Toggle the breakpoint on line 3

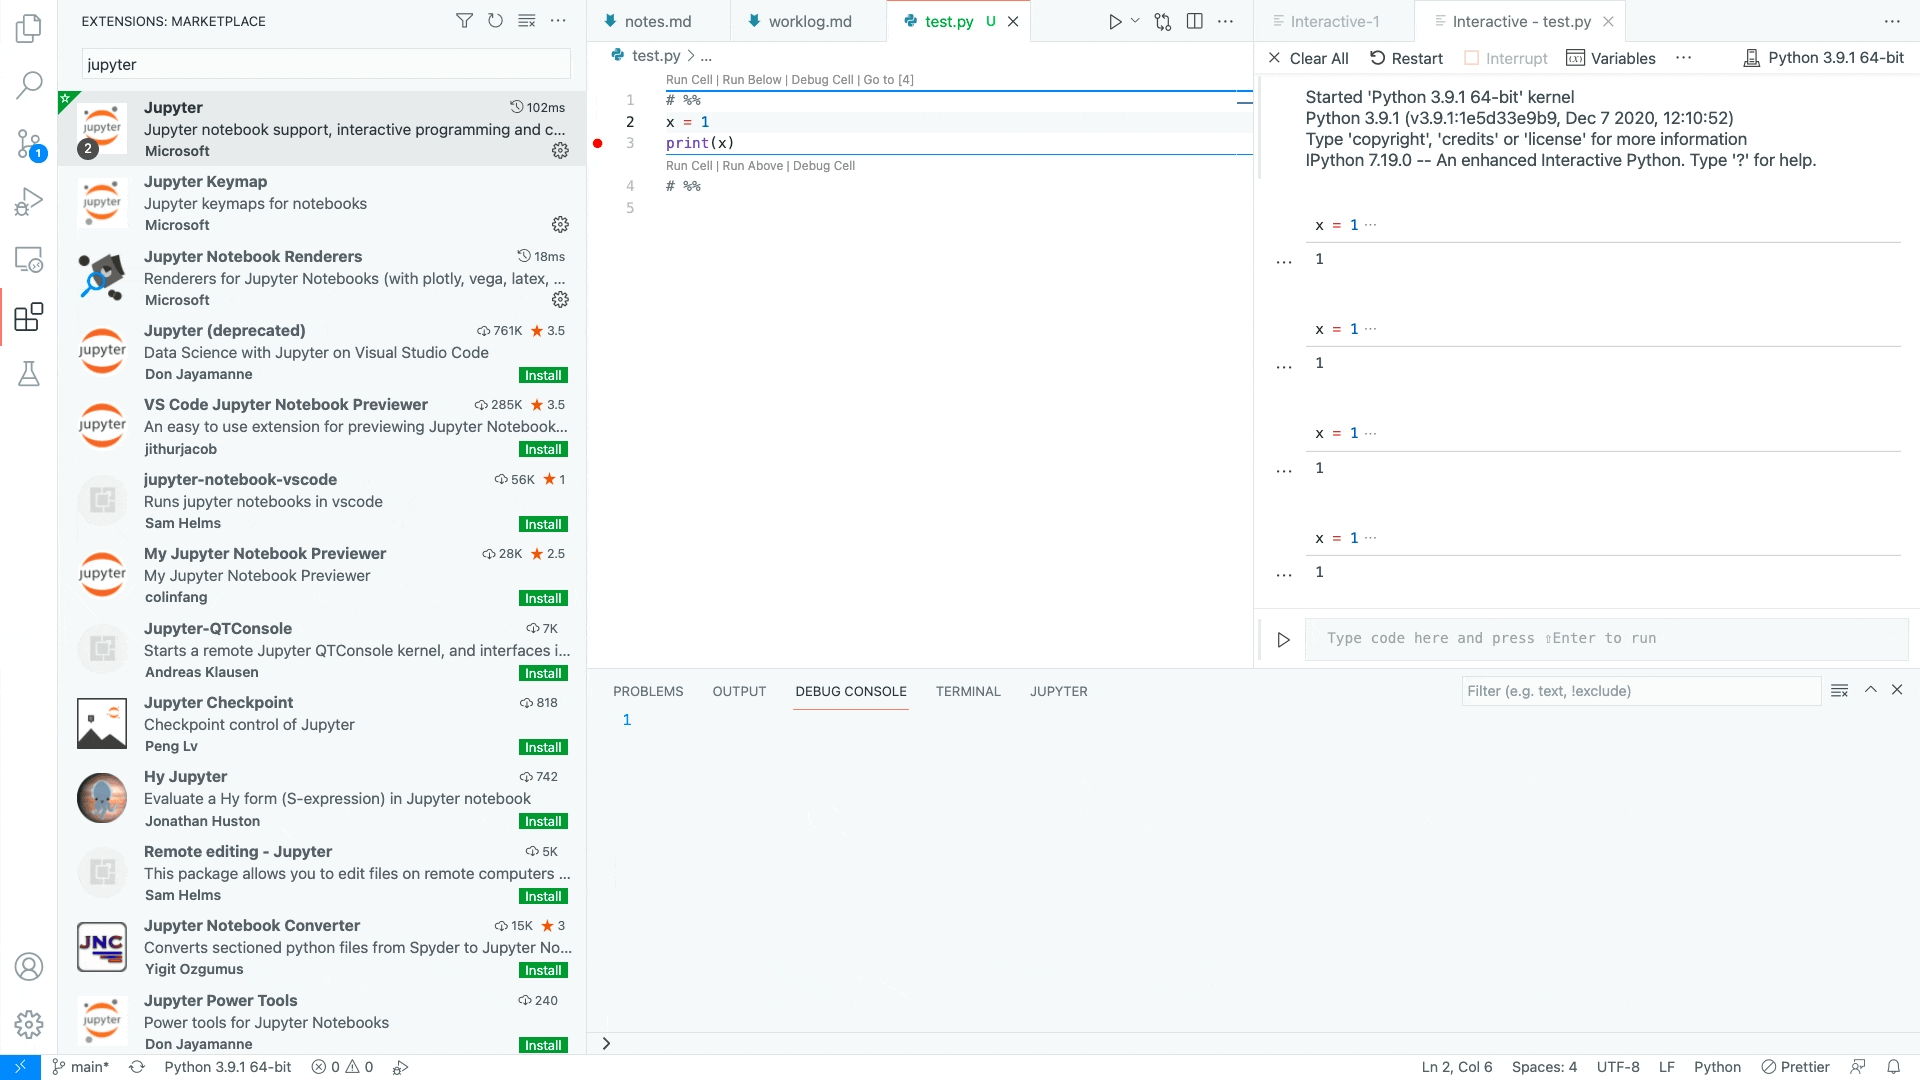click(x=598, y=143)
